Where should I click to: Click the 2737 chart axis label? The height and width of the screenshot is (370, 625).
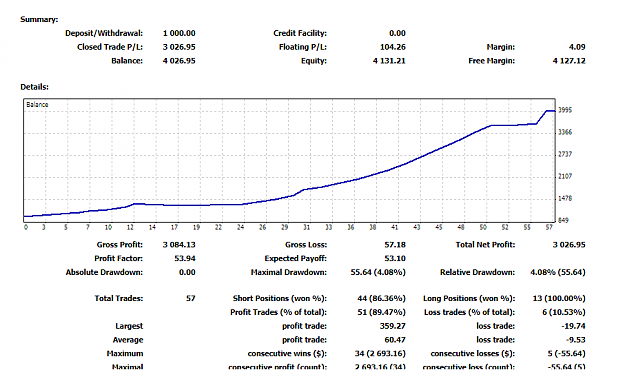[565, 154]
